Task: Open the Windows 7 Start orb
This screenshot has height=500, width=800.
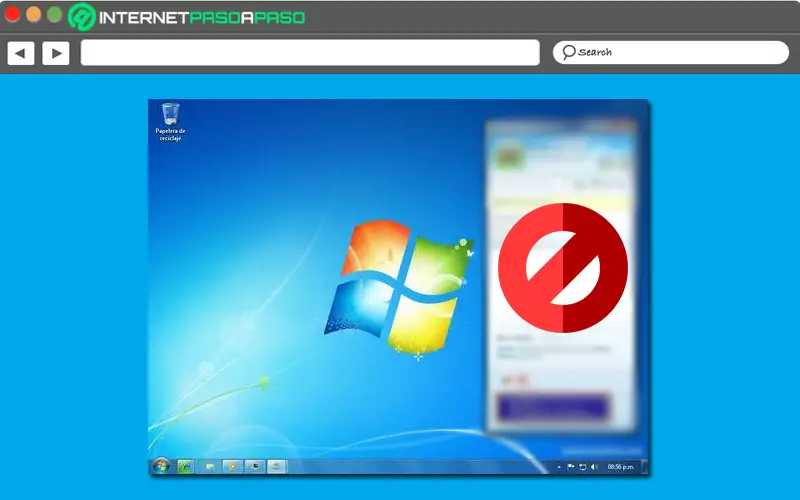Action: tap(161, 466)
